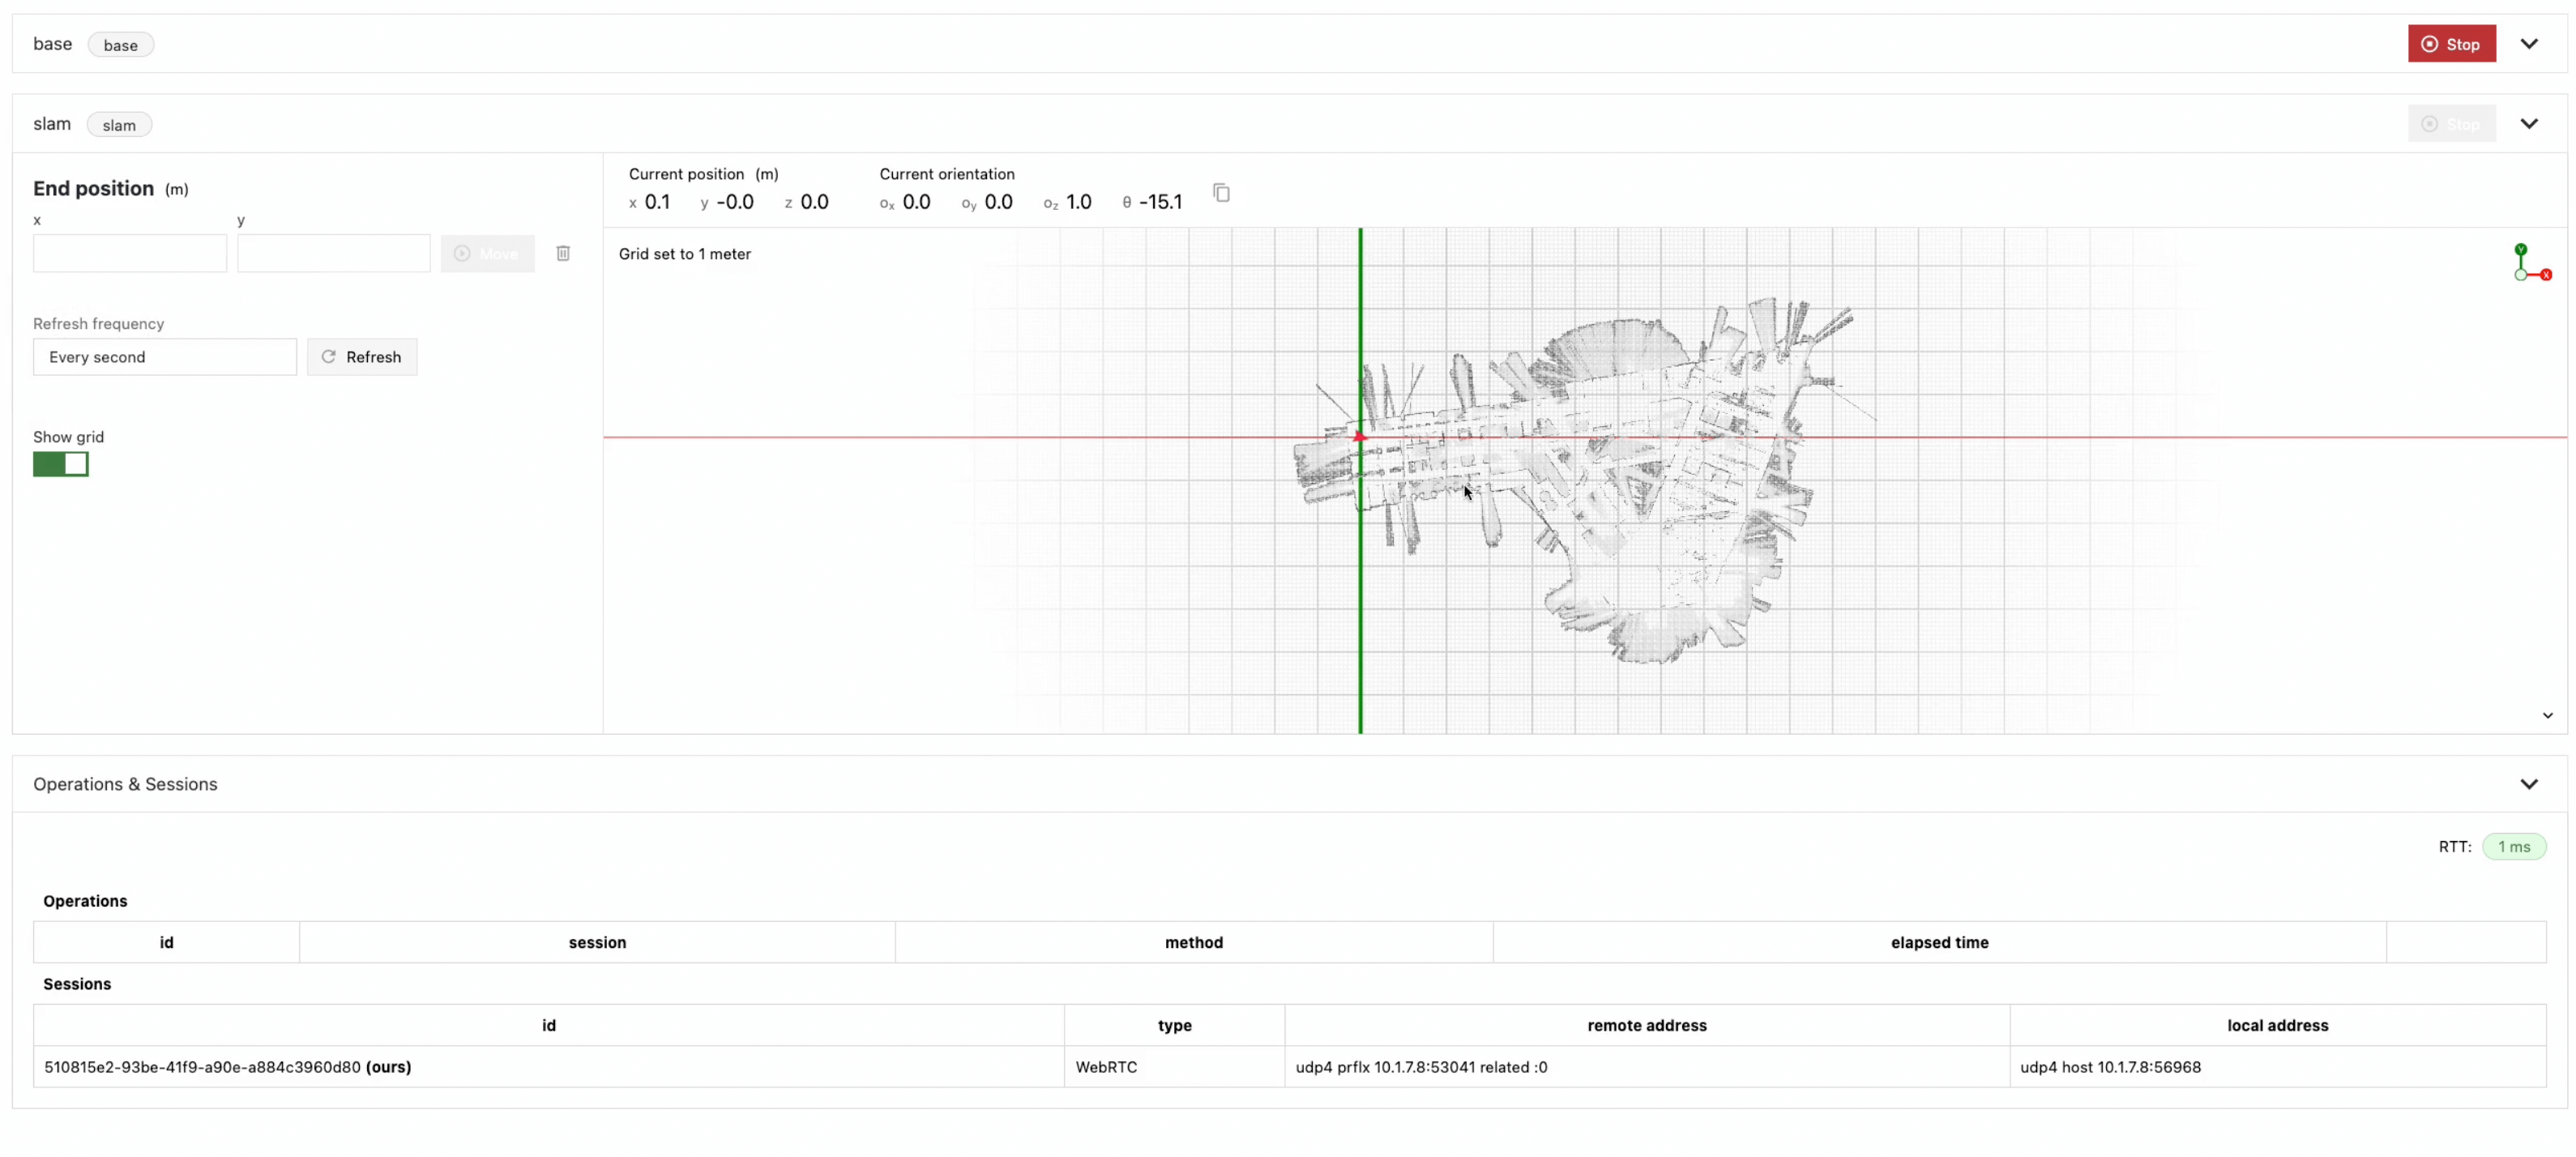2576x1157 pixels.
Task: Click End position x input field
Action: click(x=130, y=254)
